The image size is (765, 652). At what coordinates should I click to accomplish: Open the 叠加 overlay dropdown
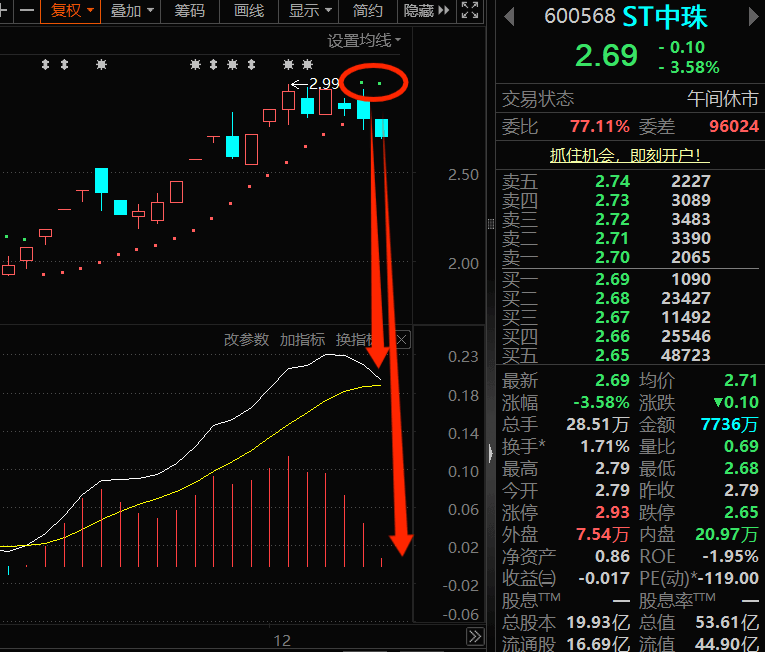[132, 11]
